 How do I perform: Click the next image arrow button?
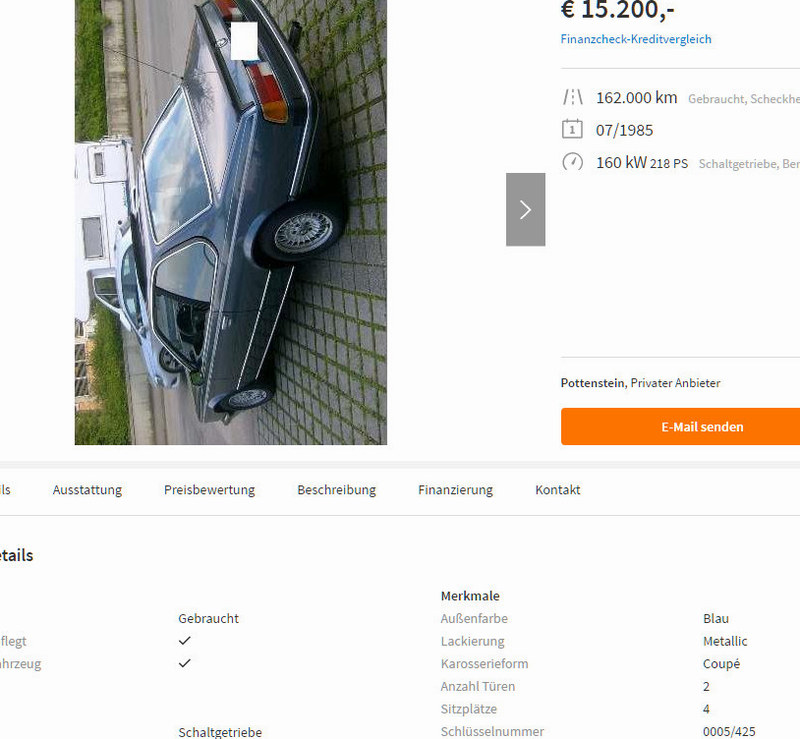pyautogui.click(x=526, y=209)
